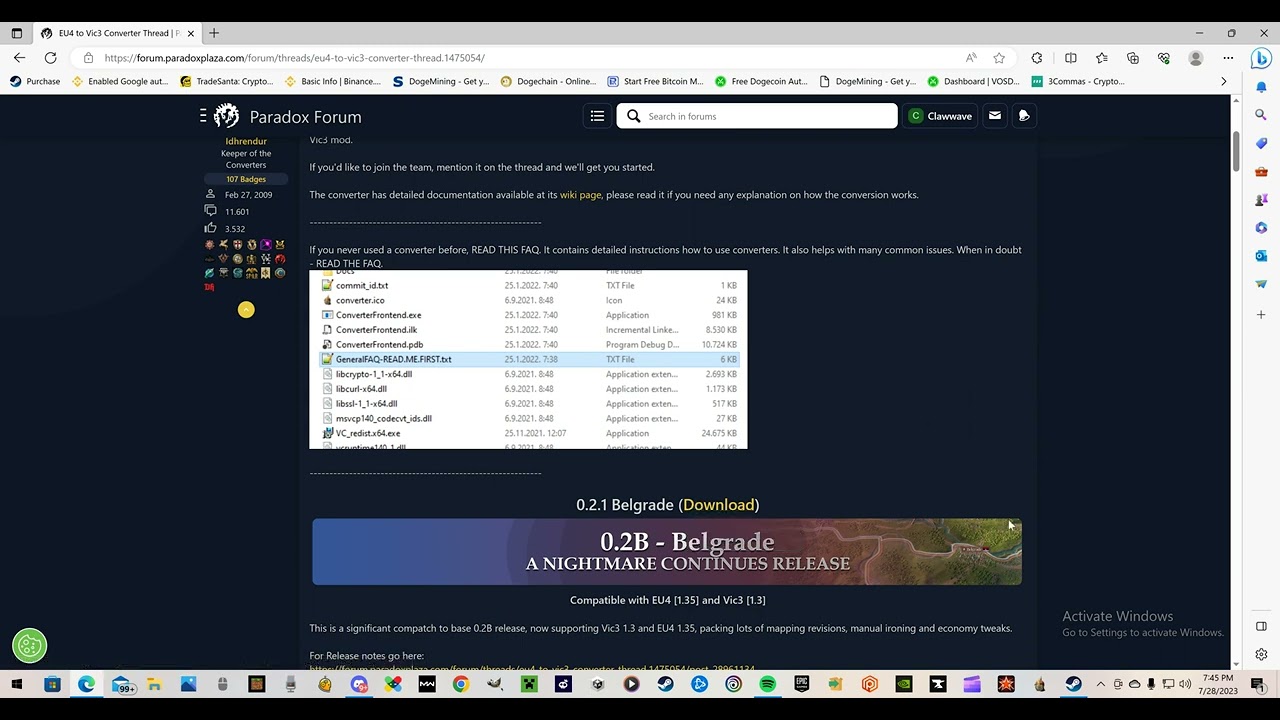Open the Purchase bookmark

coord(35,81)
